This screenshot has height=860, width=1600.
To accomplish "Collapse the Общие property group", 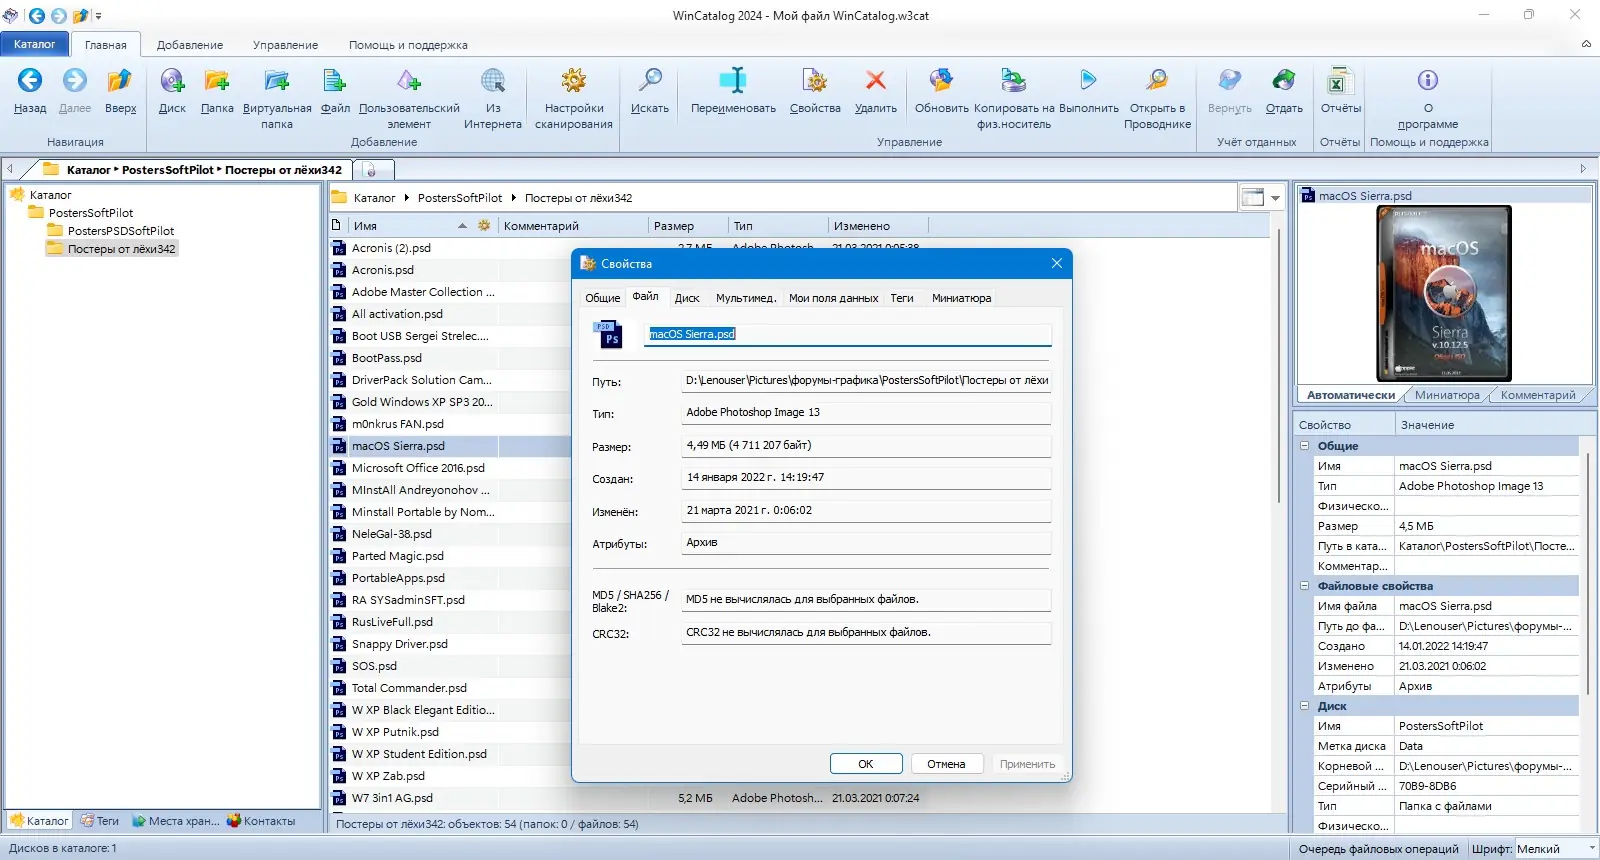I will (1305, 446).
